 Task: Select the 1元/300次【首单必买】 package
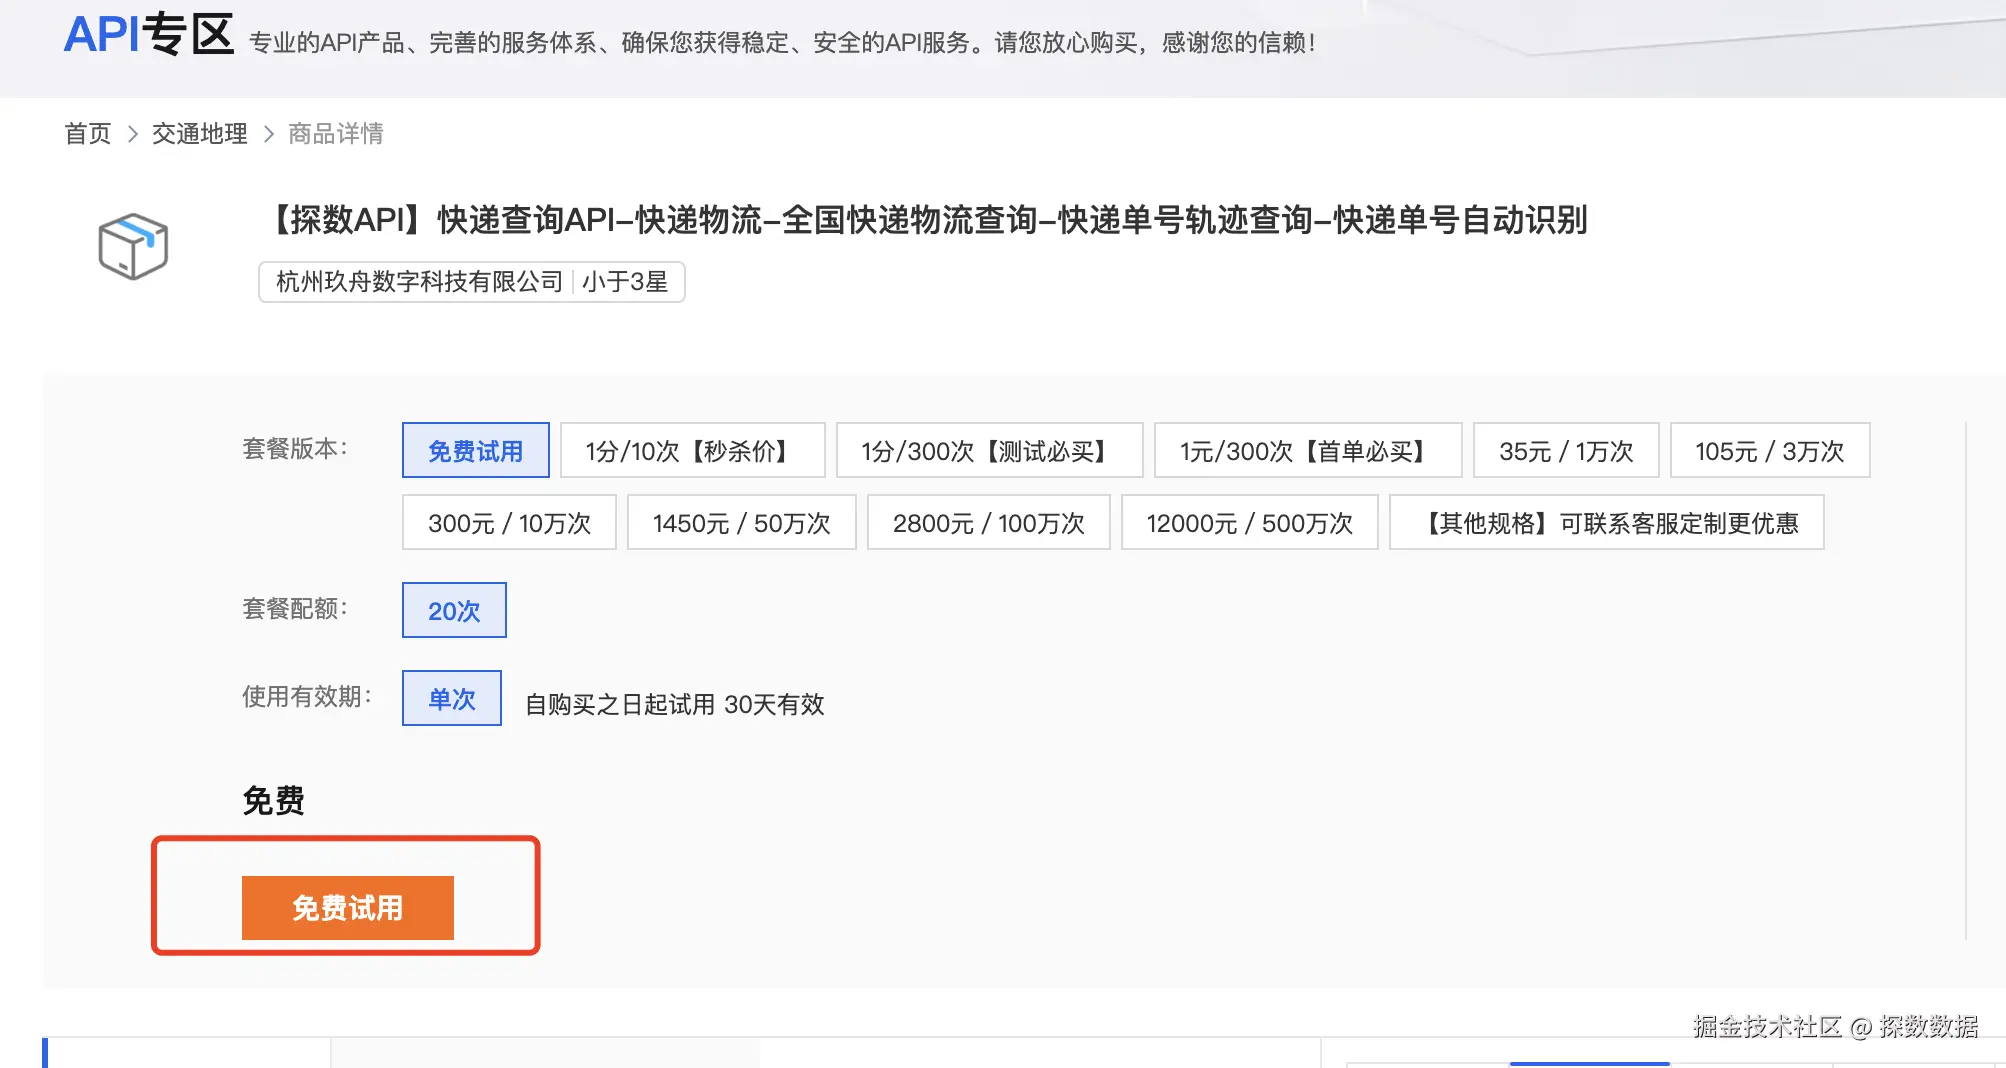point(1308,450)
